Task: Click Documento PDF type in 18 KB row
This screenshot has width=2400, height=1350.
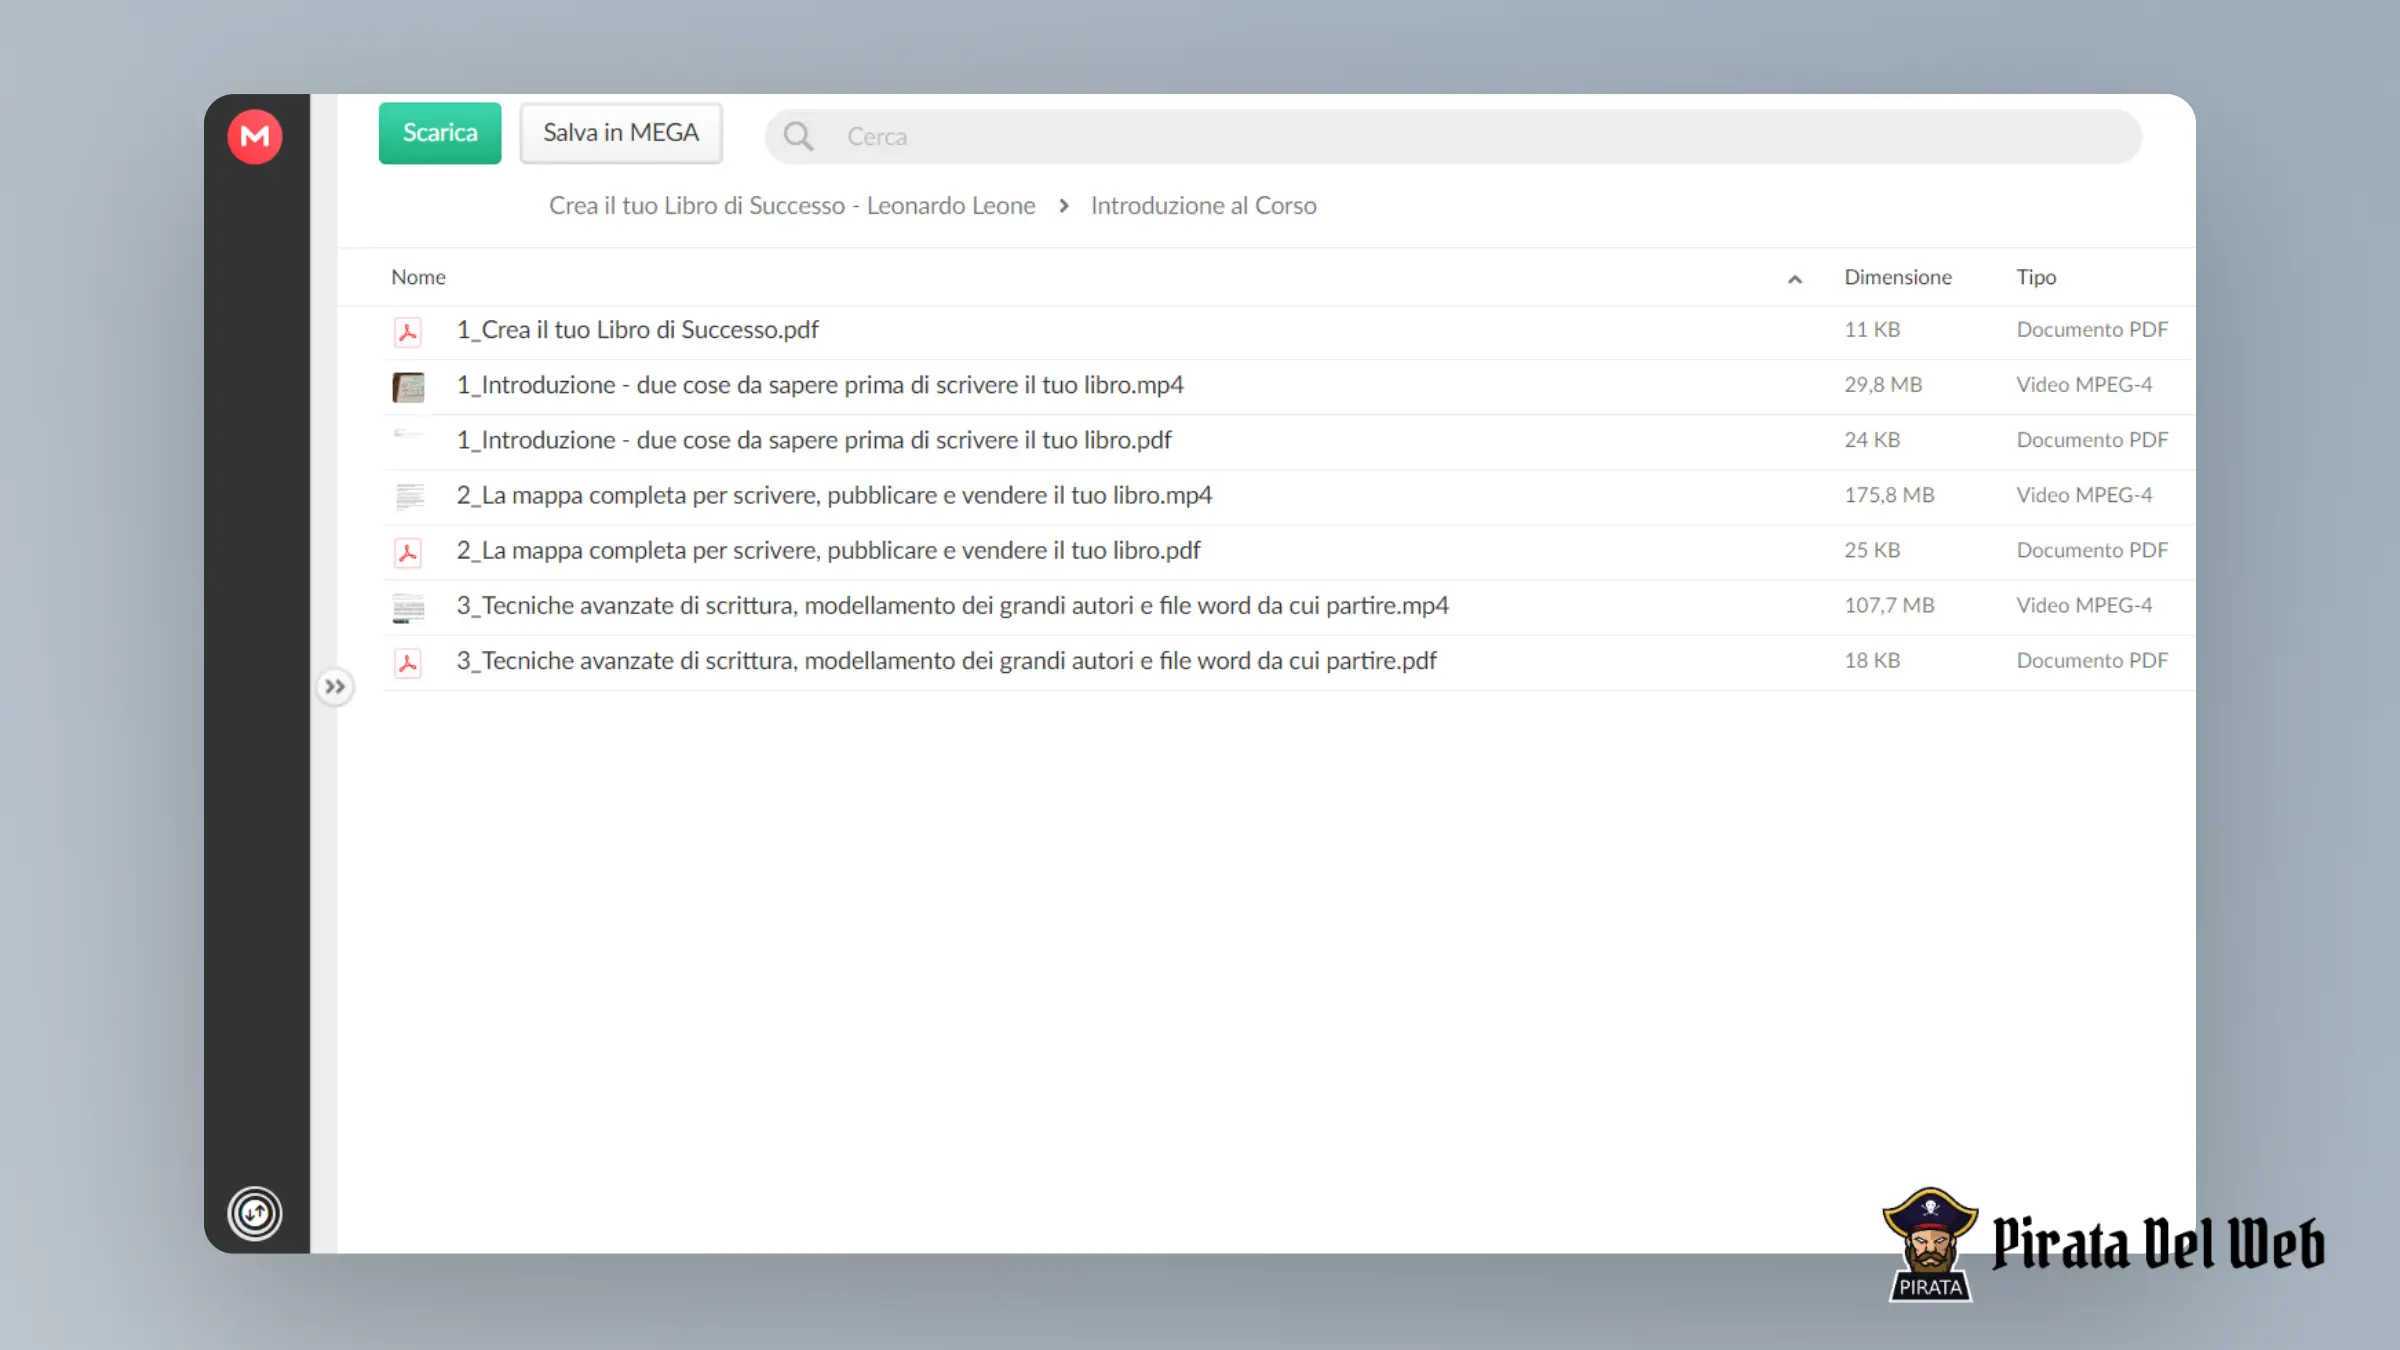Action: coord(2092,661)
